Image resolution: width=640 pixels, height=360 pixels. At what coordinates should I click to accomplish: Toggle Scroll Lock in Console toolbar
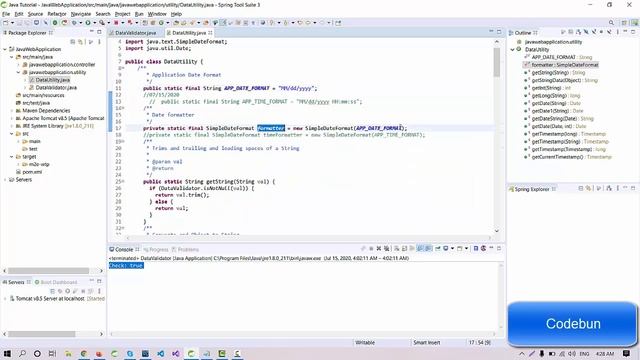coord(404,249)
